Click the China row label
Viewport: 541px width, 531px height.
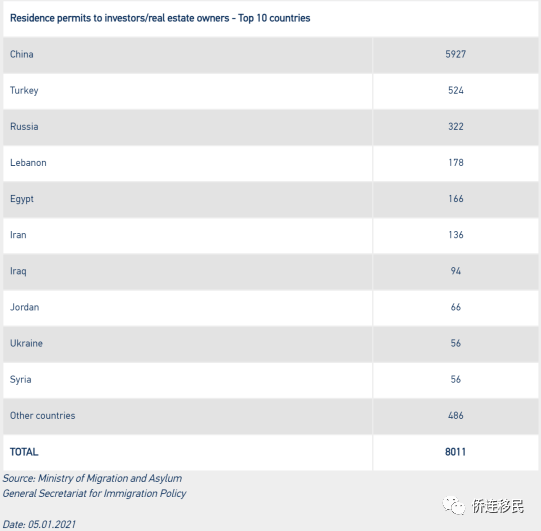coord(22,54)
